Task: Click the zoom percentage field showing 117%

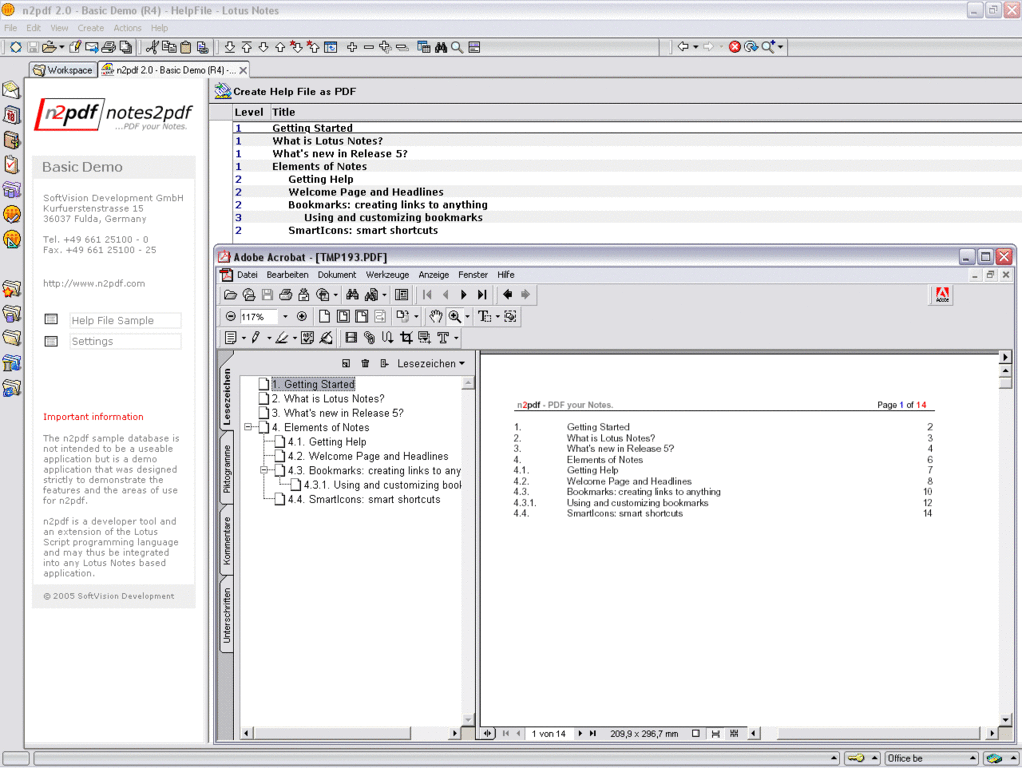Action: pos(259,317)
